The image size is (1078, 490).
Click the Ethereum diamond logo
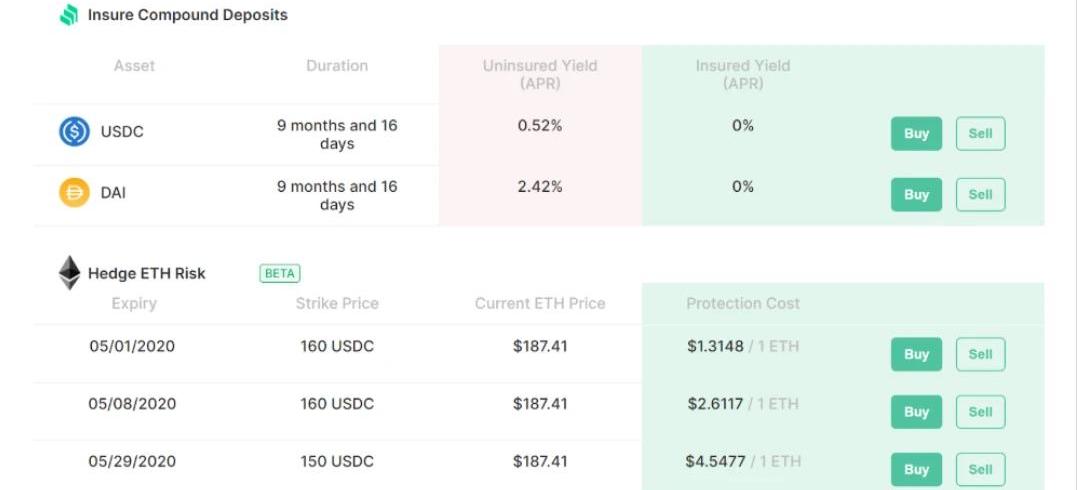[69, 273]
